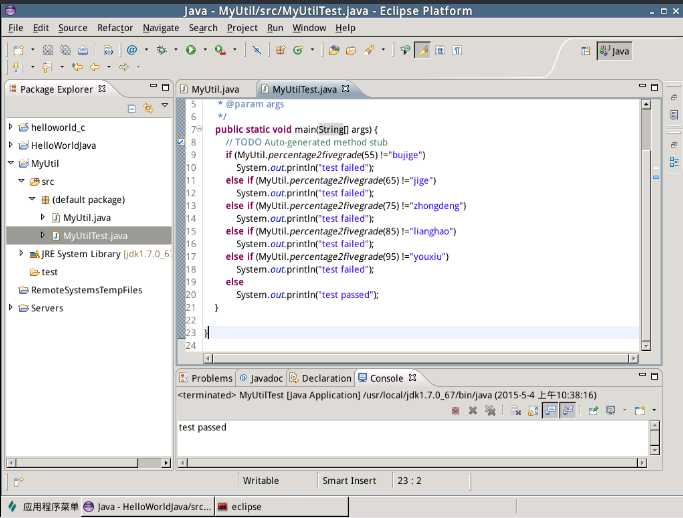Click the Next Annotation icon
This screenshot has height=518, width=683.
17,67
